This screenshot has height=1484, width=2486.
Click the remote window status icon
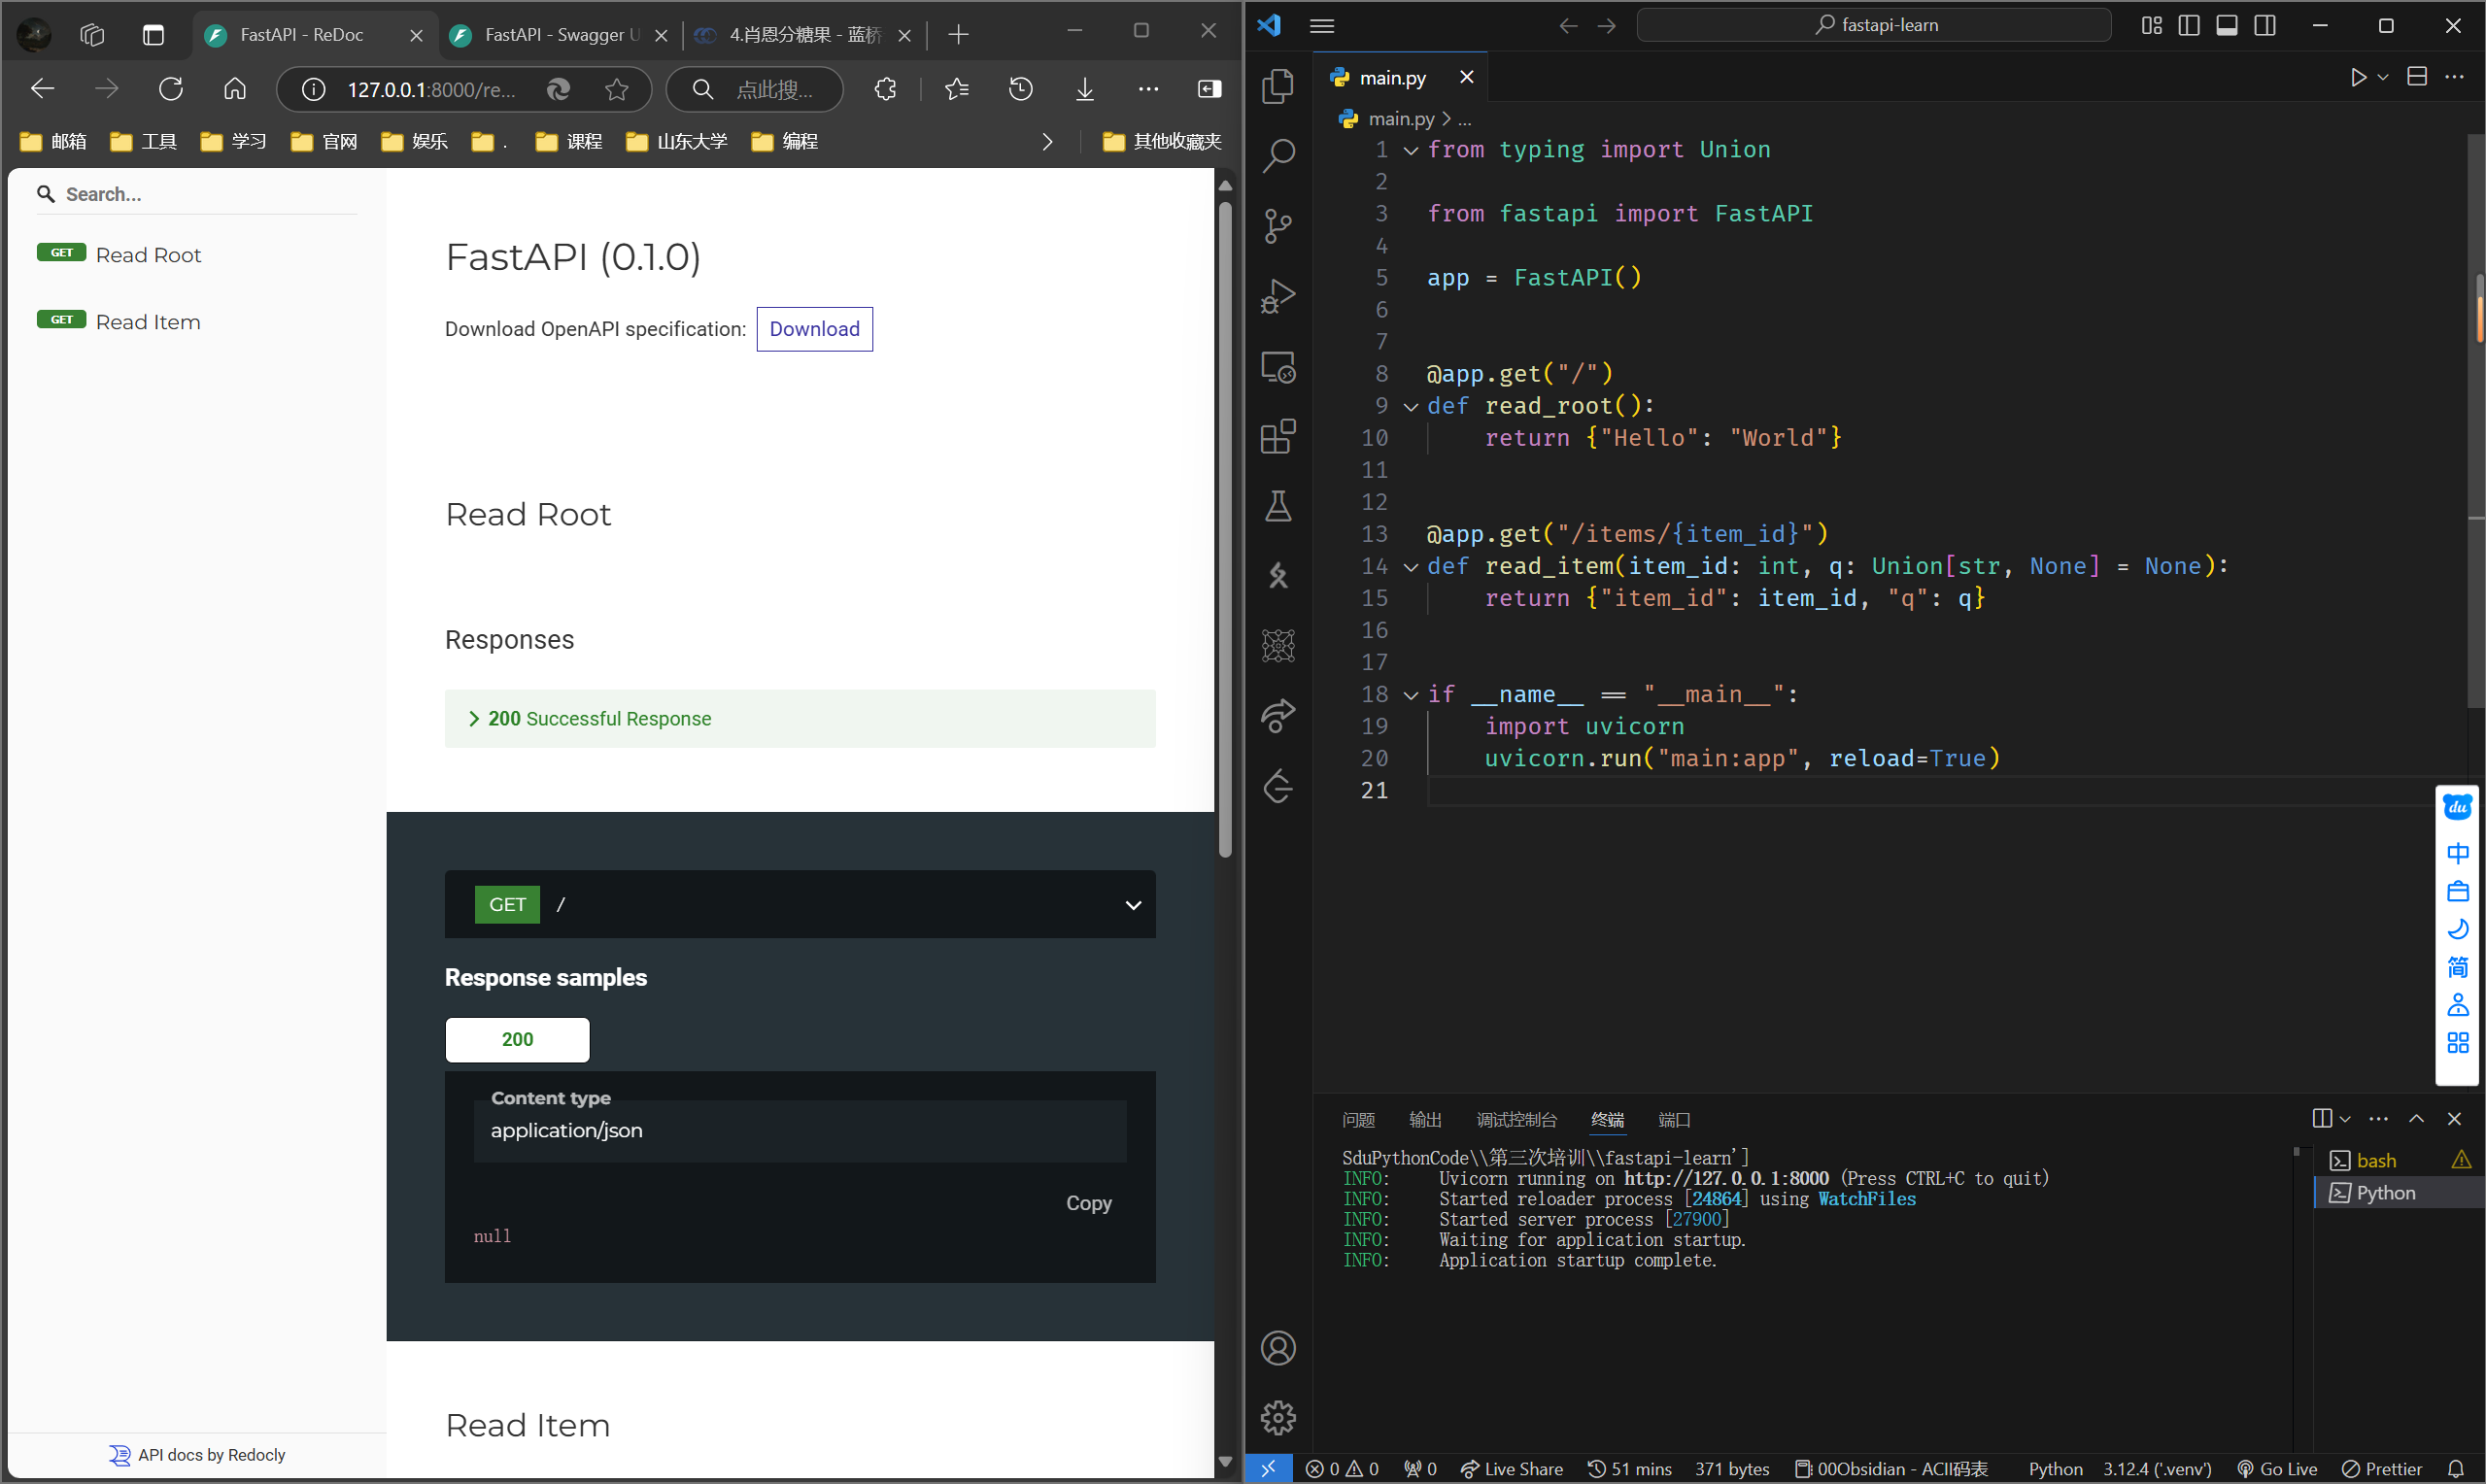(x=1268, y=1468)
